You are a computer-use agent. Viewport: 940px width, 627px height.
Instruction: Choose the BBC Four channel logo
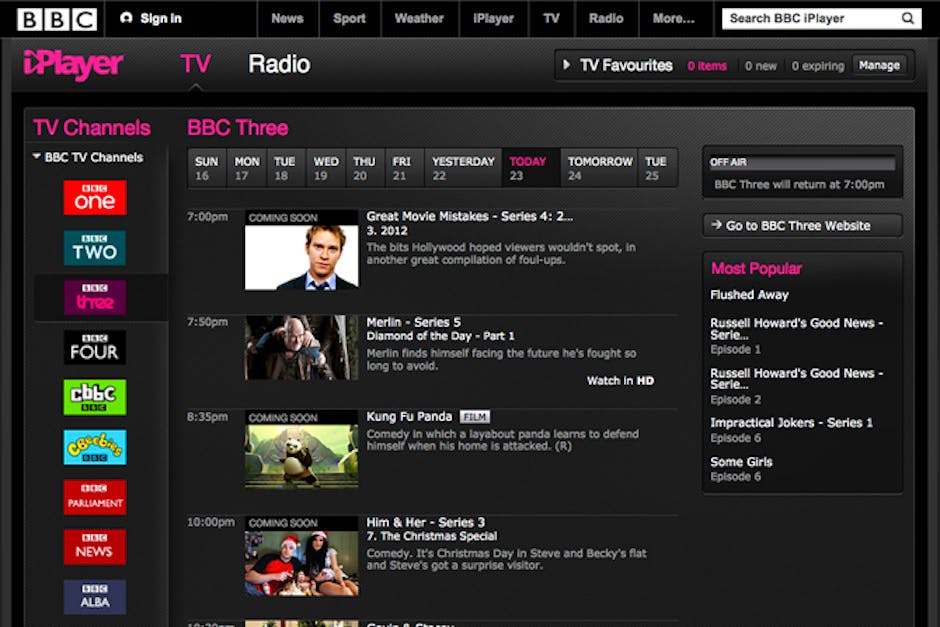coord(95,347)
